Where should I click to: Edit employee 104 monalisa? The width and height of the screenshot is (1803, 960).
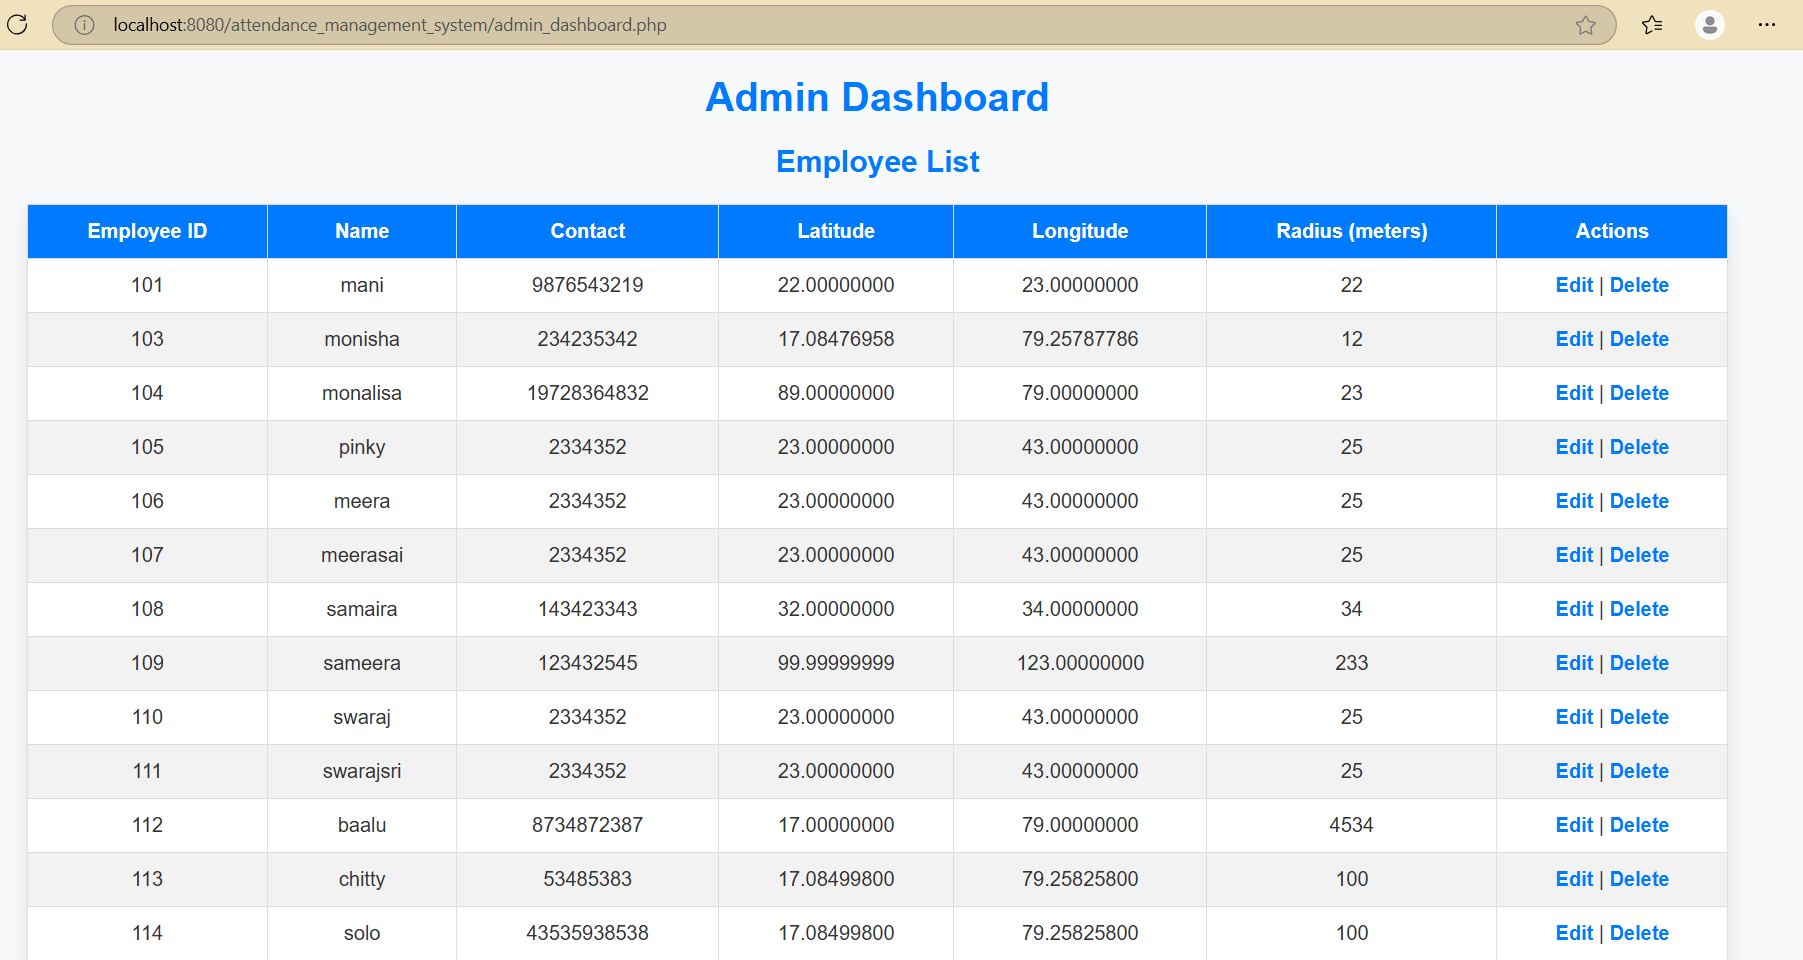click(1574, 393)
